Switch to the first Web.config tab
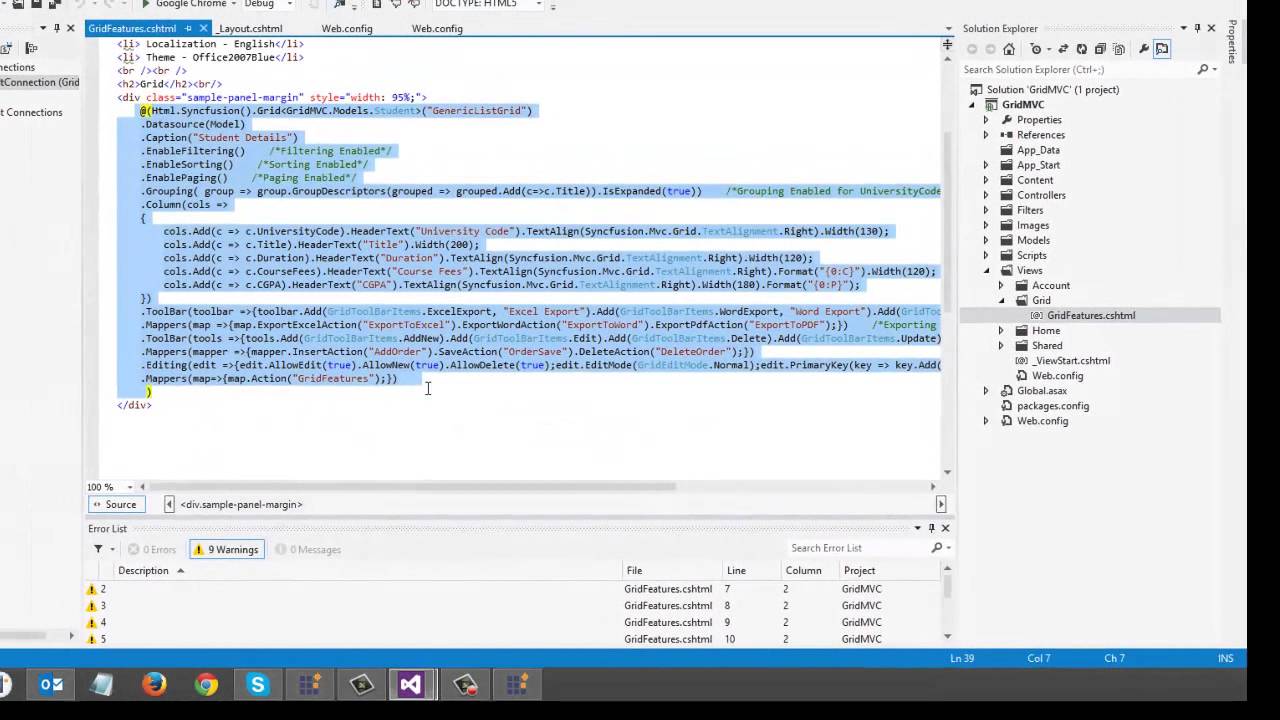1280x720 pixels. pyautogui.click(x=347, y=28)
